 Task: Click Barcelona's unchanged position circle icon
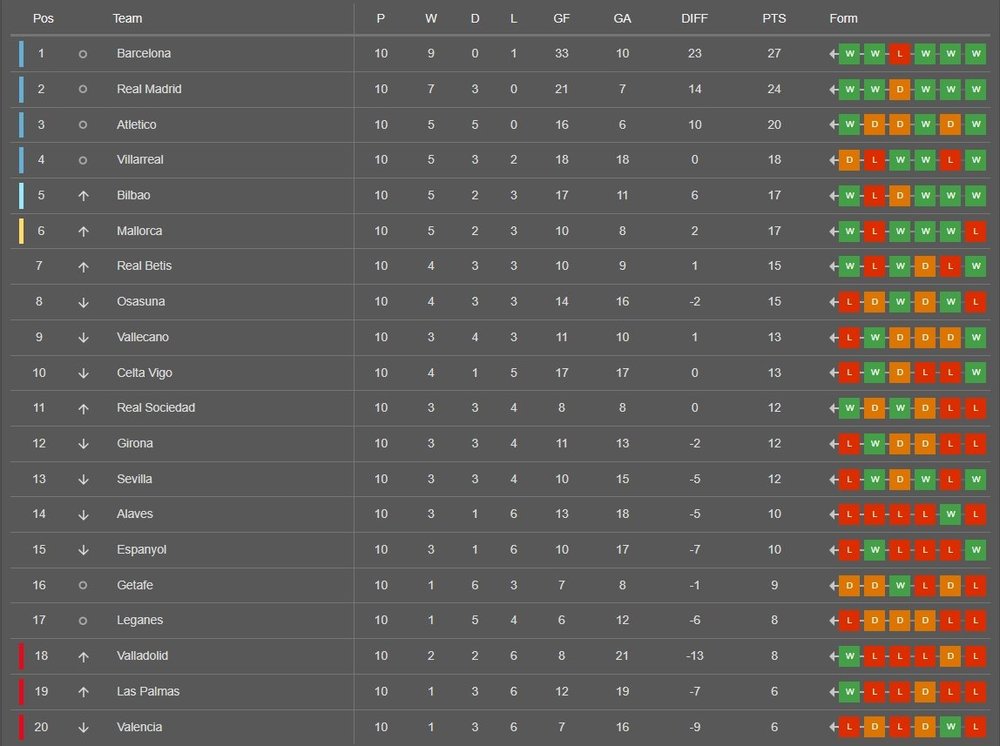point(83,54)
